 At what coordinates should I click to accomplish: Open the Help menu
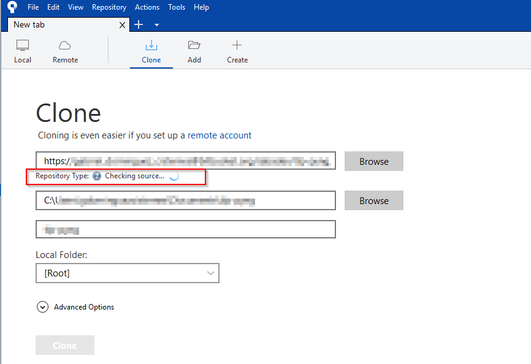tap(201, 7)
